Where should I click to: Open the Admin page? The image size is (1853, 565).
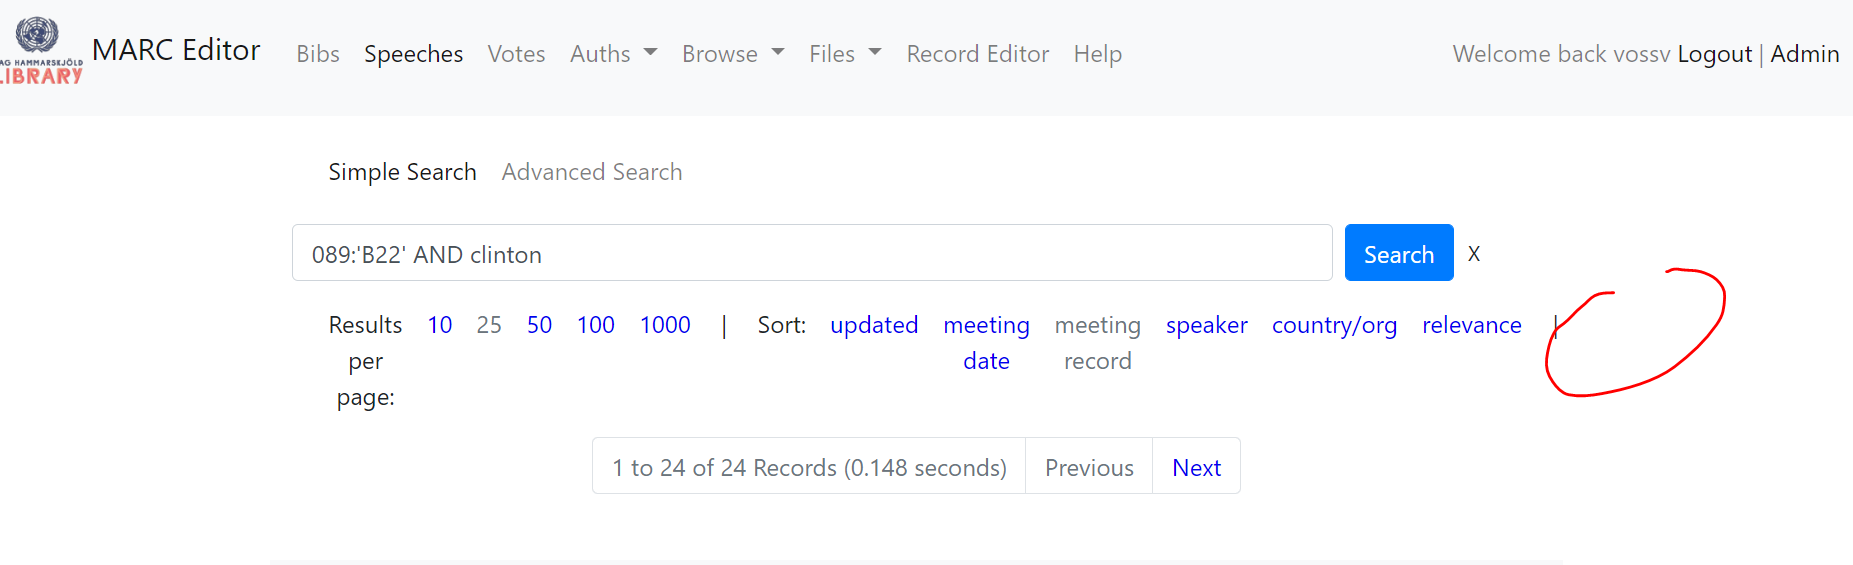(x=1805, y=54)
